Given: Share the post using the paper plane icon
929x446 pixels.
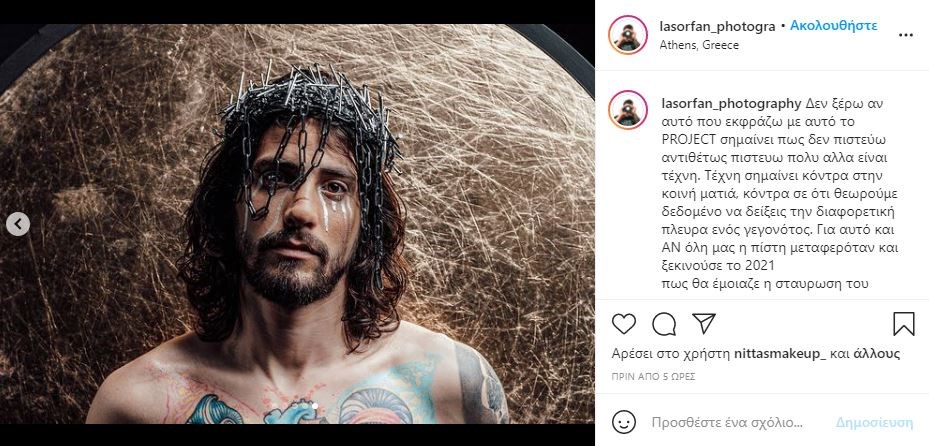Looking at the screenshot, I should (704, 324).
